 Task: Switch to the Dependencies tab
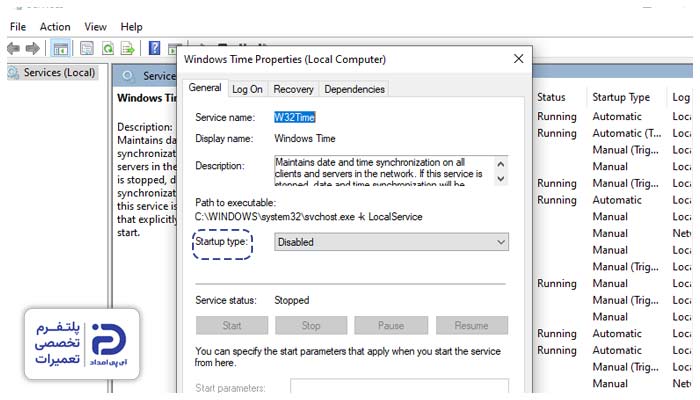pyautogui.click(x=354, y=89)
